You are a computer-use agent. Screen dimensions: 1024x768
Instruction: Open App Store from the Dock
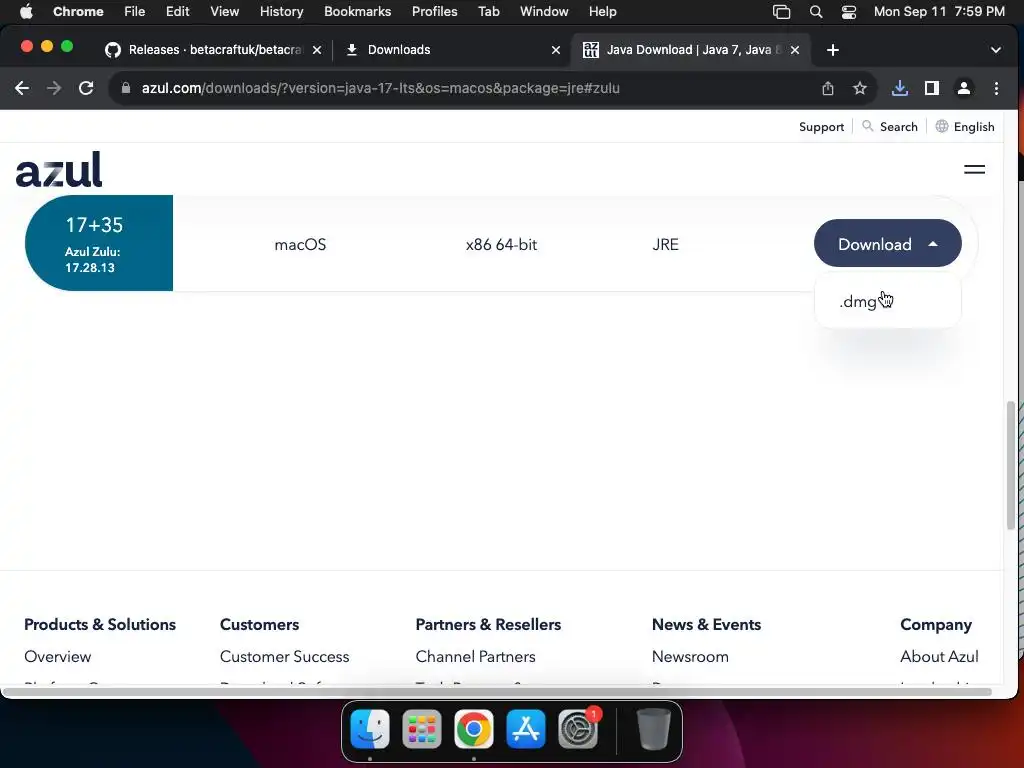tap(526, 729)
